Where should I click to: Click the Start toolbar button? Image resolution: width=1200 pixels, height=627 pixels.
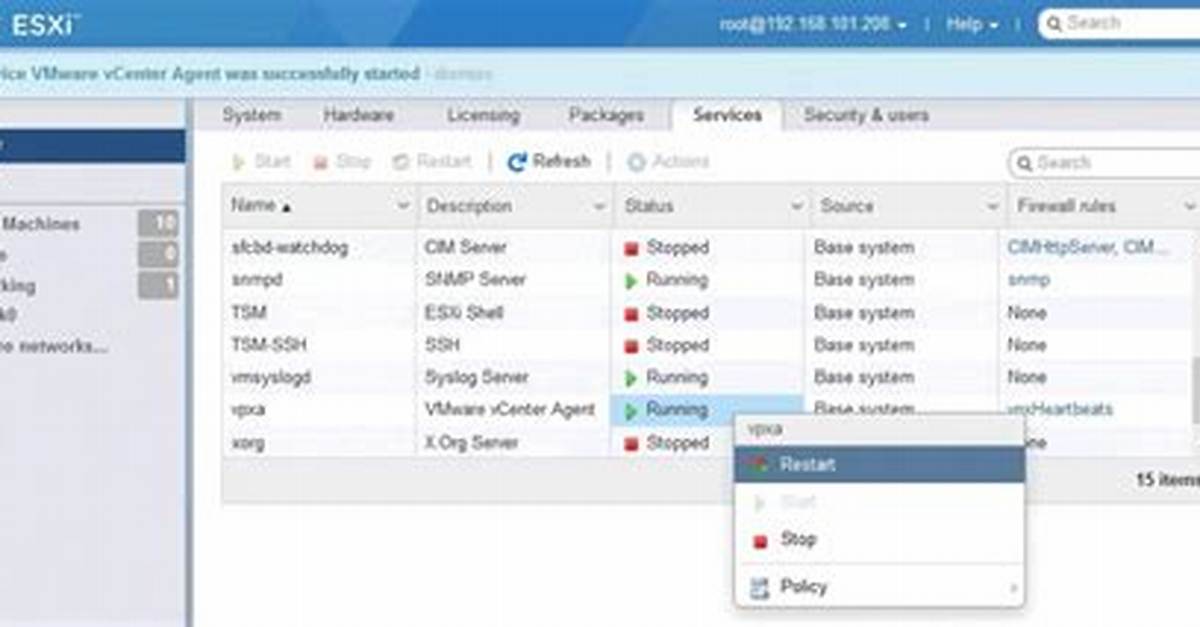click(261, 162)
